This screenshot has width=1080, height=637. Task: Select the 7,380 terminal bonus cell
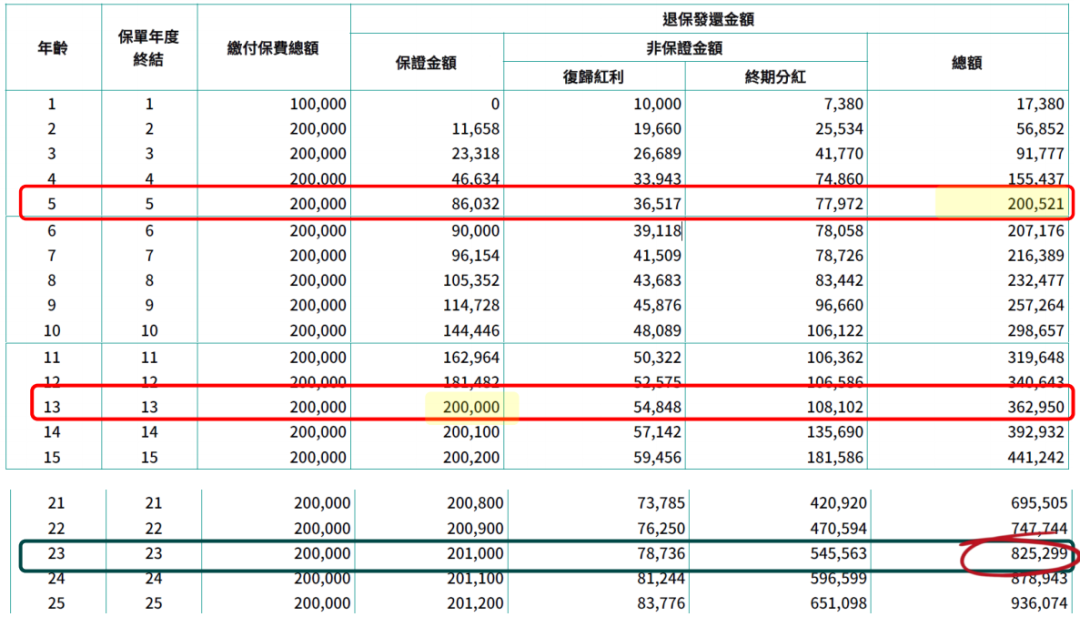[x=843, y=104]
